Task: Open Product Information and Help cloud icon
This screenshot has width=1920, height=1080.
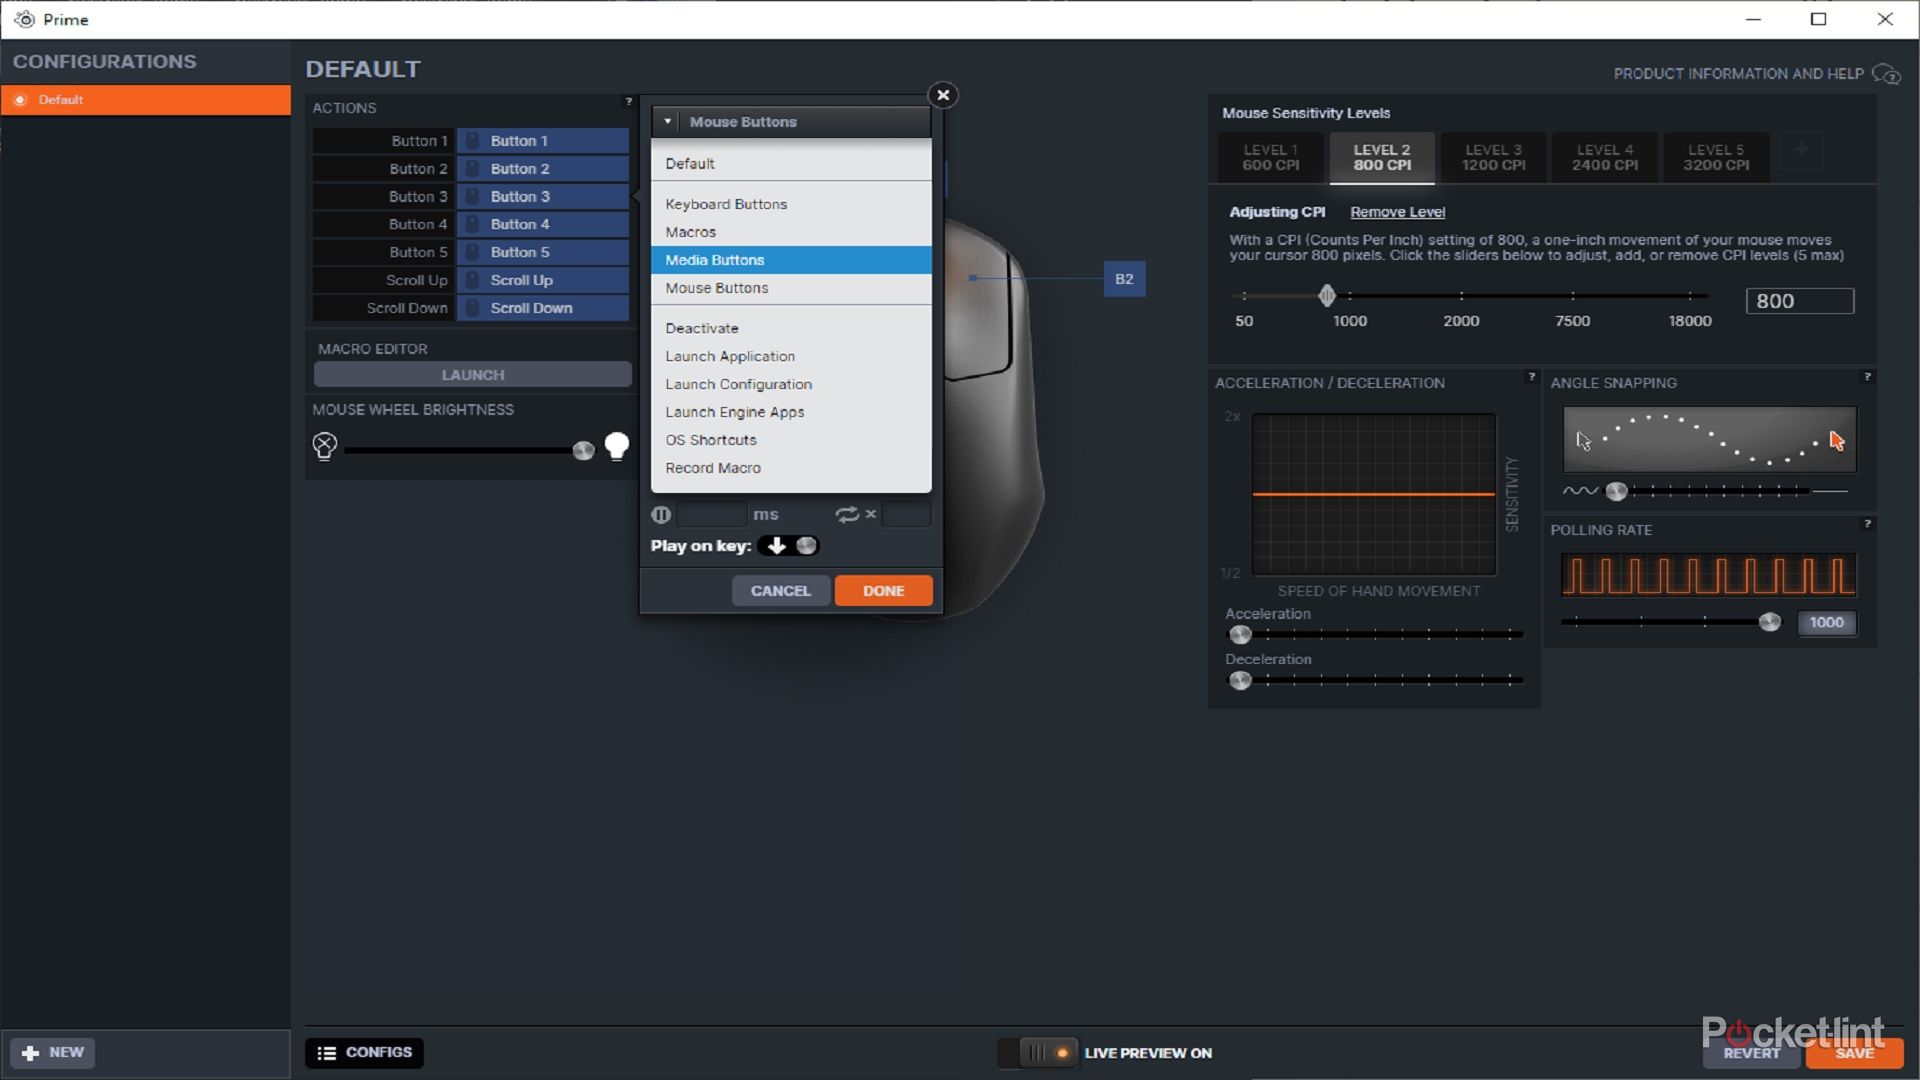Action: (x=1885, y=74)
